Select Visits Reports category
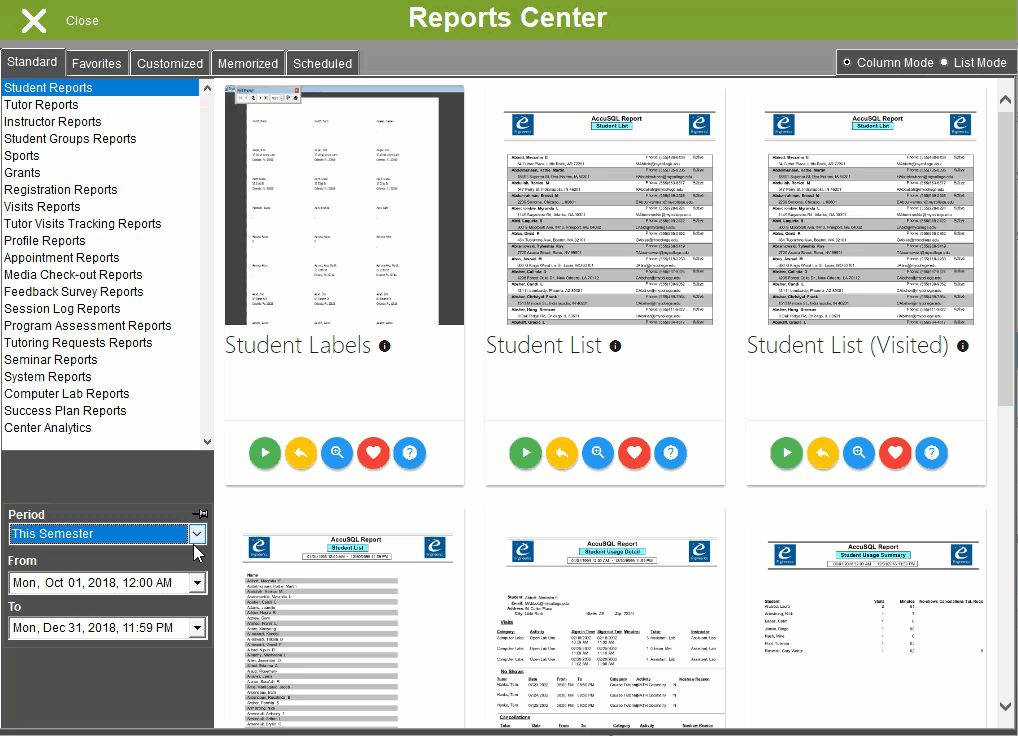 pyautogui.click(x=101, y=206)
